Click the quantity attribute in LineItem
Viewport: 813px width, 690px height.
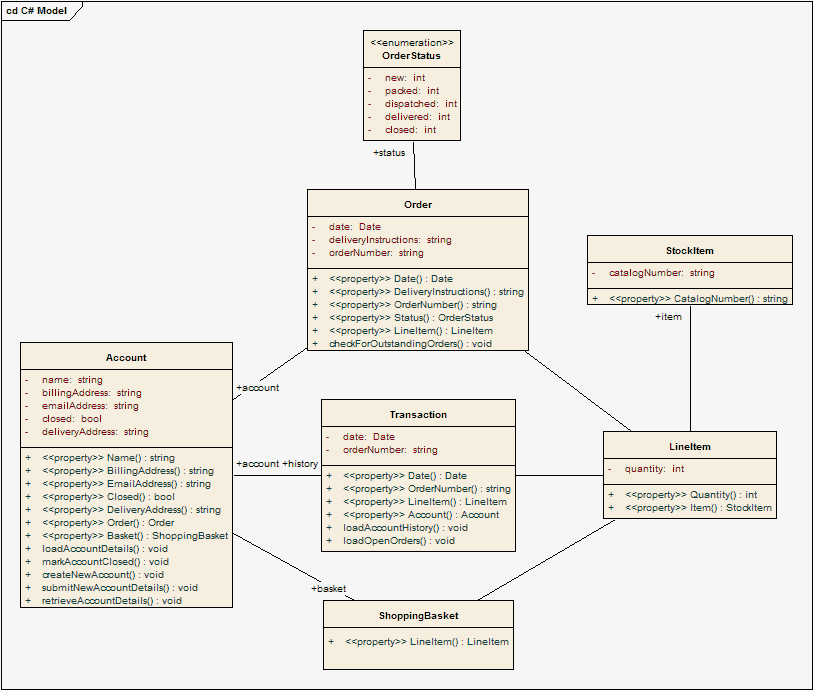[654, 469]
